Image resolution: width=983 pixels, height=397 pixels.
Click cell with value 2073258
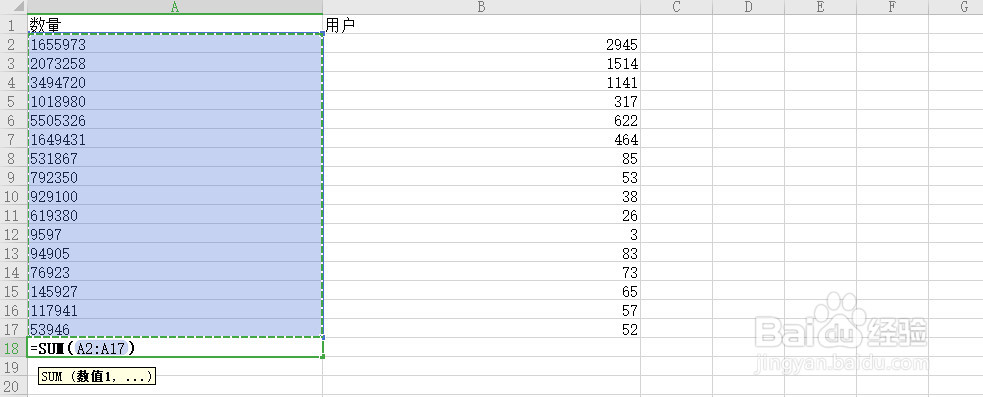[175, 63]
